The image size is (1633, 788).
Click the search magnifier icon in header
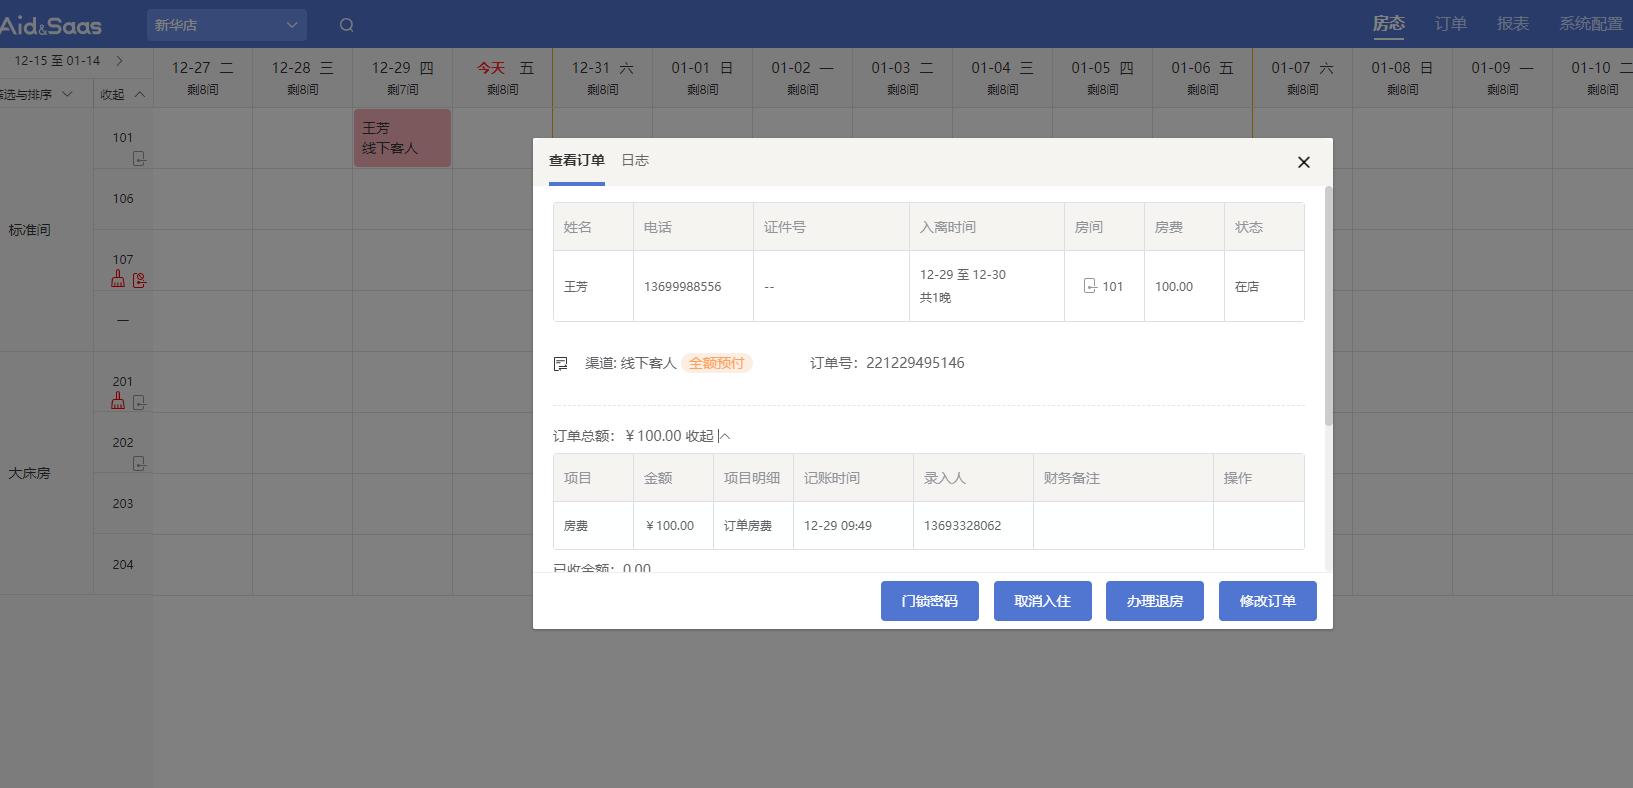346,25
